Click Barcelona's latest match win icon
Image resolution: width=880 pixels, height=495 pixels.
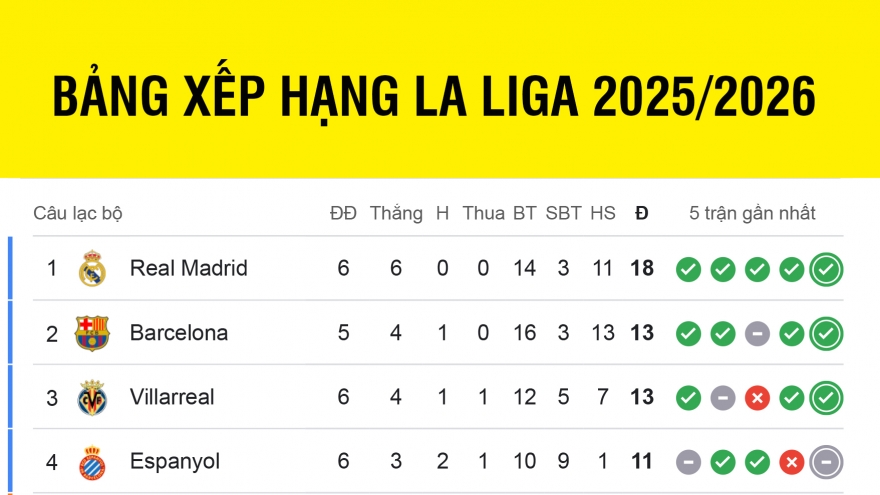pos(827,333)
